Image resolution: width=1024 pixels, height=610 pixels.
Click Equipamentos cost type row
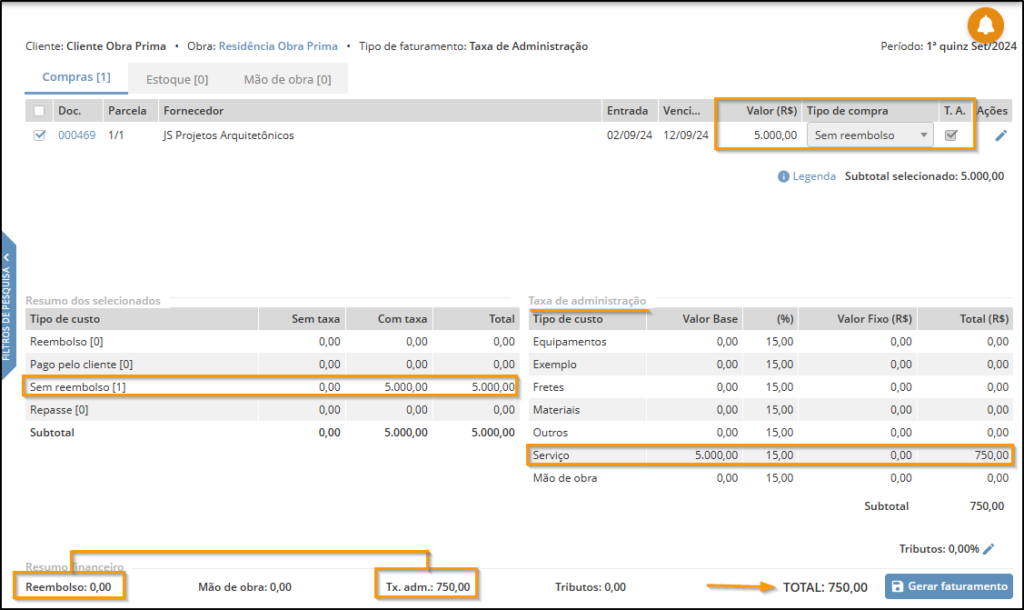771,342
